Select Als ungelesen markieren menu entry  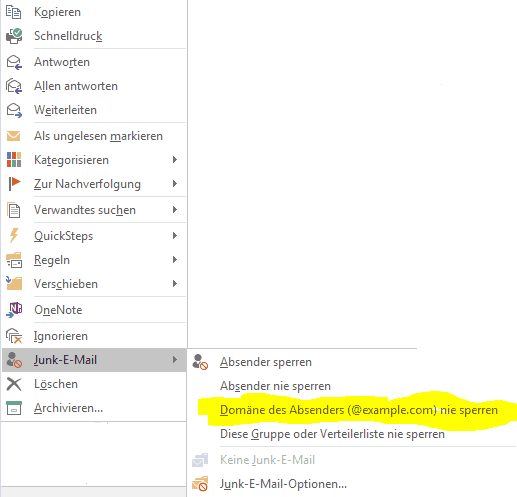[94, 136]
